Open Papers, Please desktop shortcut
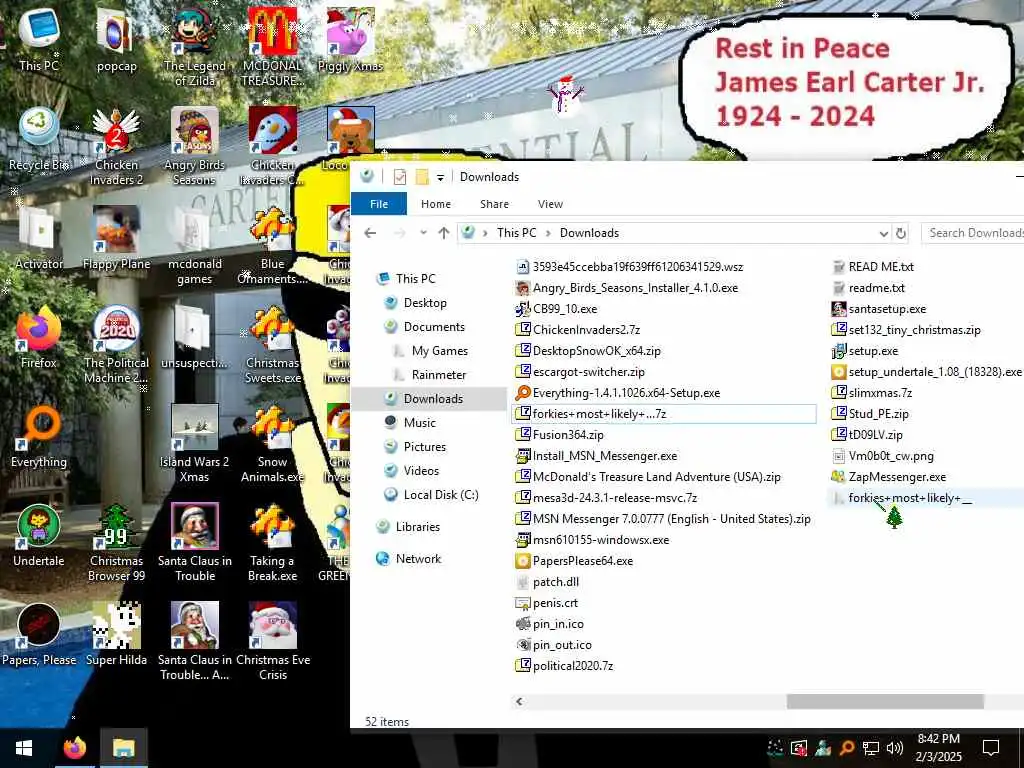This screenshot has height=768, width=1024. pos(39,635)
